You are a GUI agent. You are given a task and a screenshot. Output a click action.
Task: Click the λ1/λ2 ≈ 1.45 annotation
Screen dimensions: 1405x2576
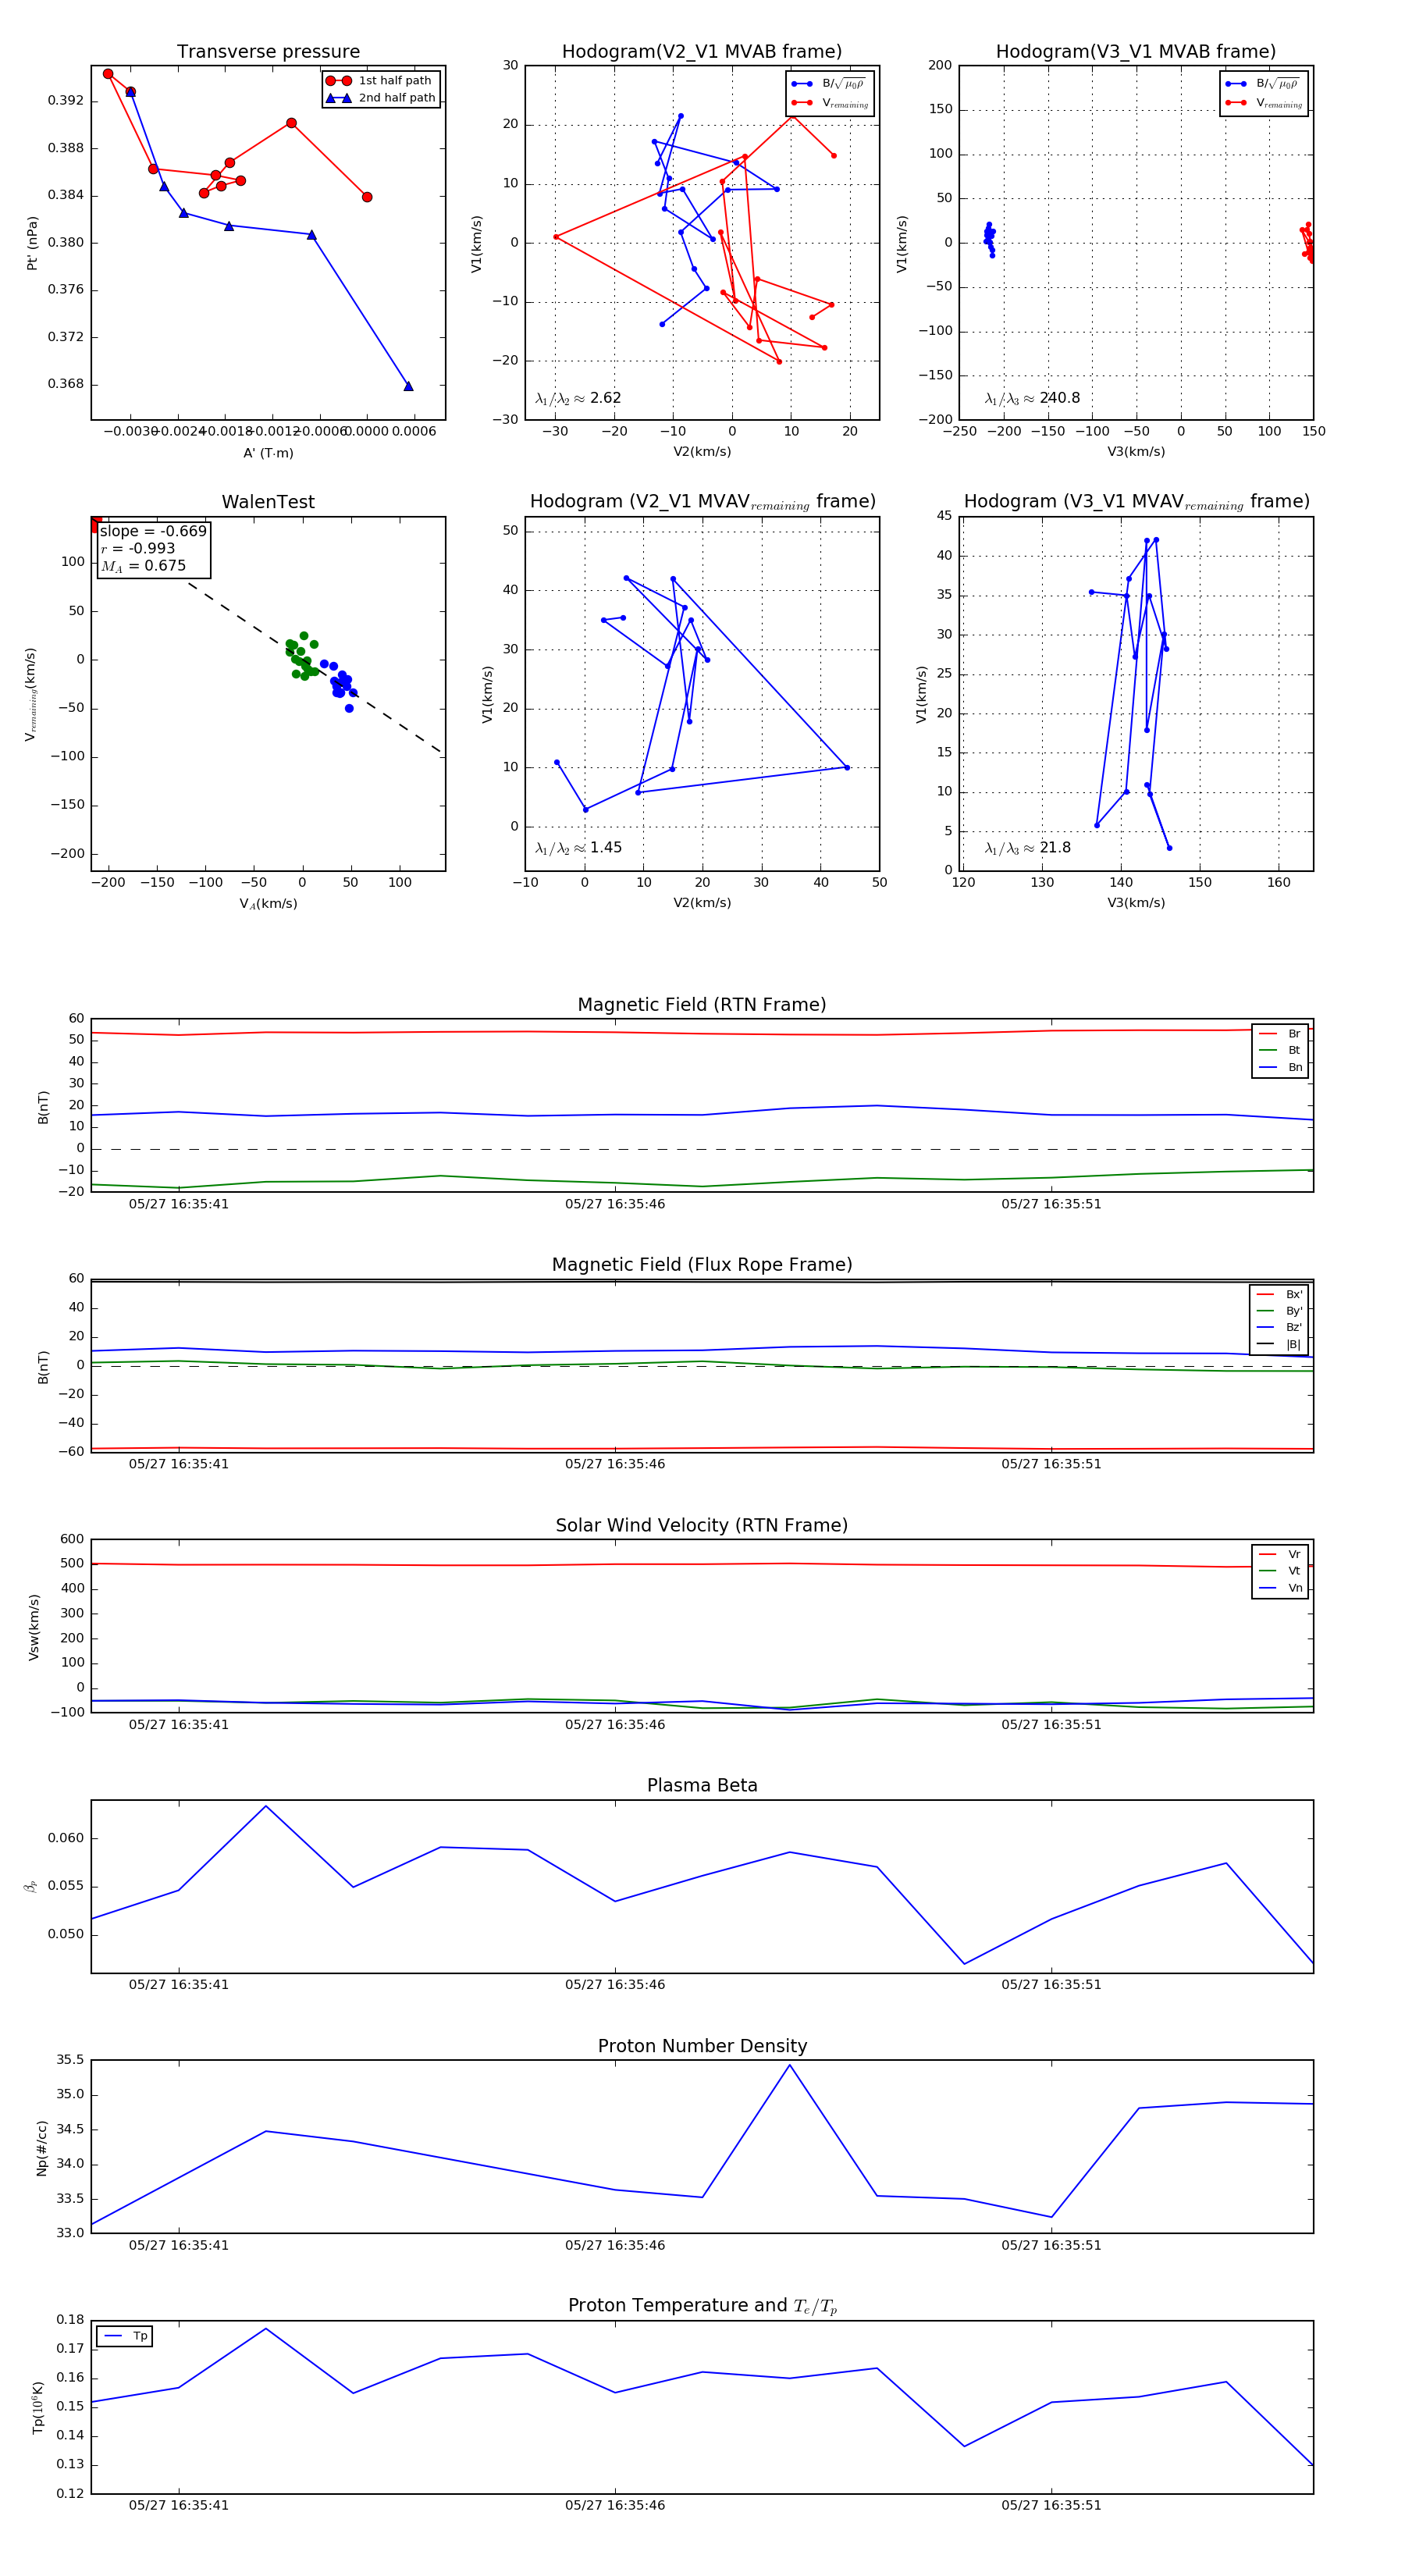[x=578, y=848]
